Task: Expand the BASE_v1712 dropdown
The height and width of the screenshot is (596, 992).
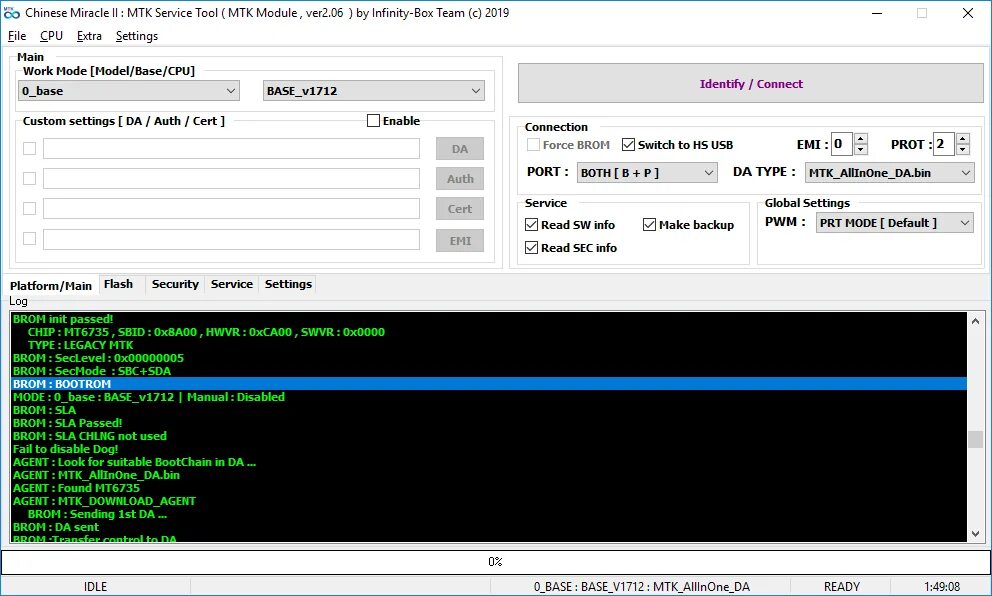Action: 373,90
